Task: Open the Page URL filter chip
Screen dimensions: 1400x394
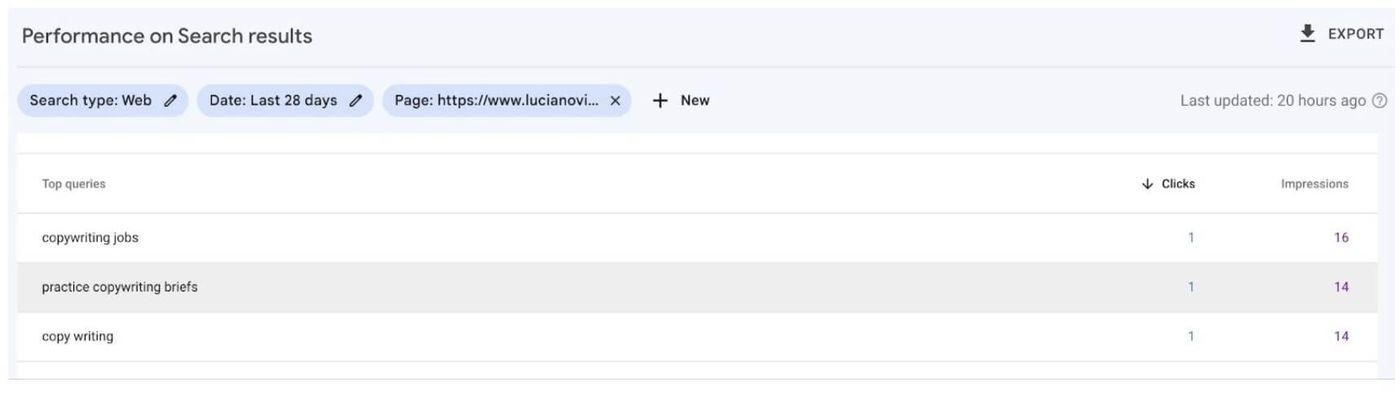Action: 506,100
